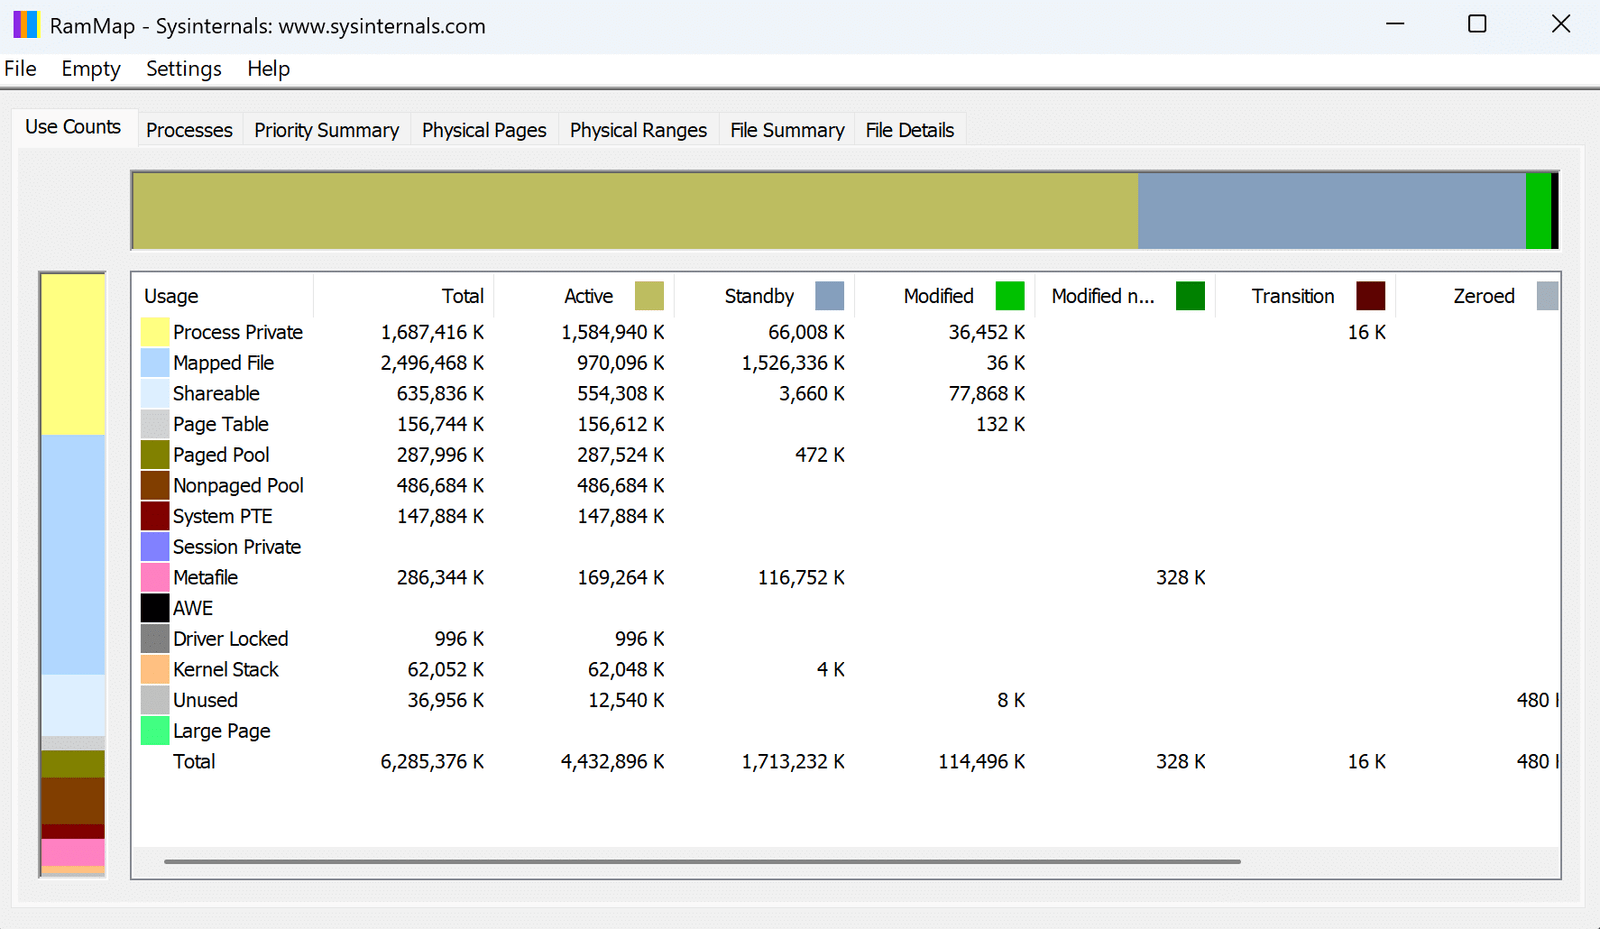Image resolution: width=1600 pixels, height=929 pixels.
Task: Click the Usage column header
Action: click(171, 295)
